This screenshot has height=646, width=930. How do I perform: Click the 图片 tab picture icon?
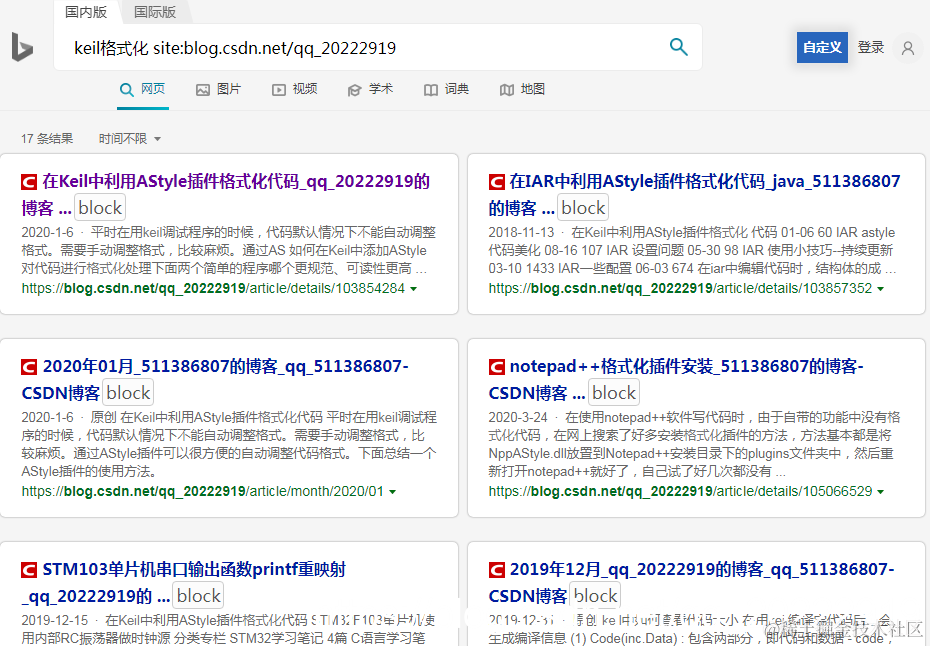(203, 90)
